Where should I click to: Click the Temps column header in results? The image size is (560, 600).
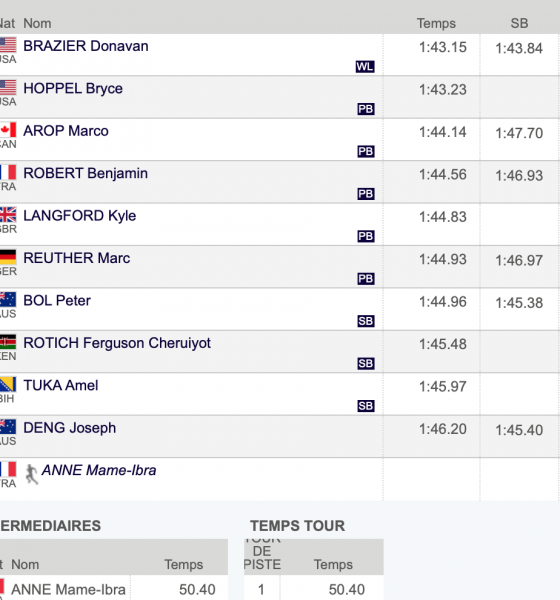coord(436,23)
